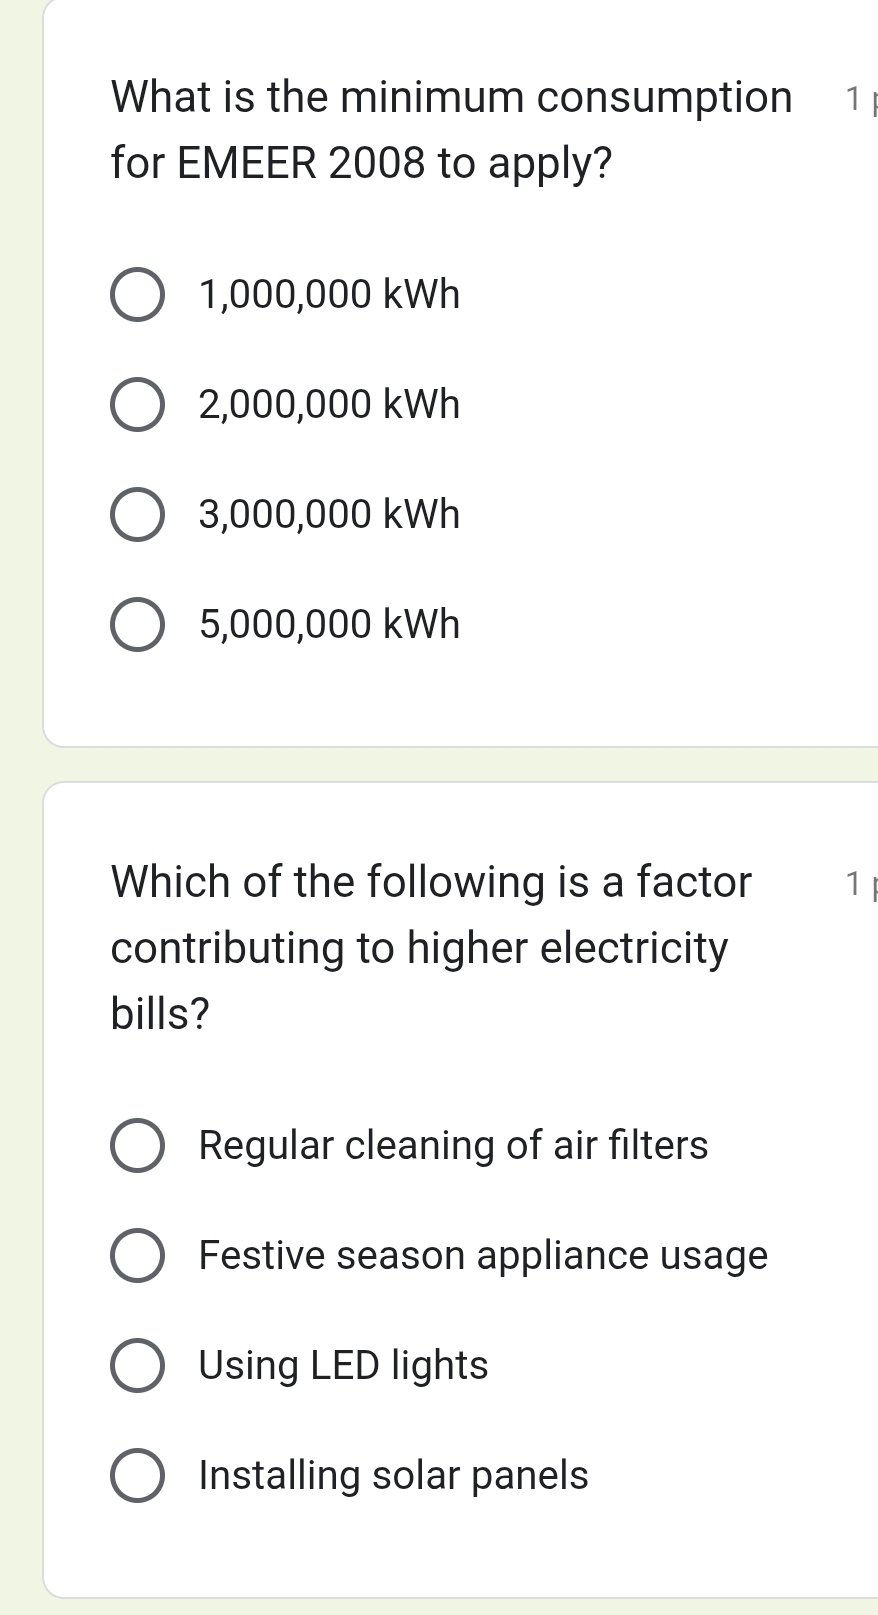Screen dimensions: 878x1615
Task: Select the 1,000,000 kWh radio button
Action: pyautogui.click(x=137, y=296)
